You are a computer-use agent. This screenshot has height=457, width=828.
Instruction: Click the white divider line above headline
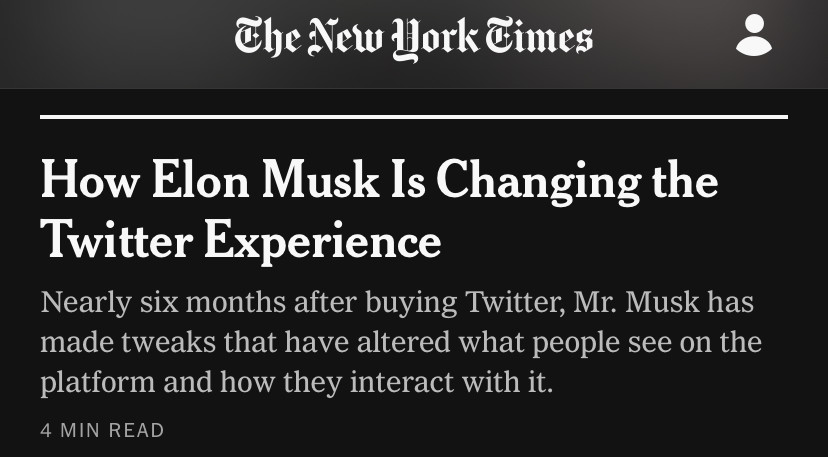pos(413,117)
